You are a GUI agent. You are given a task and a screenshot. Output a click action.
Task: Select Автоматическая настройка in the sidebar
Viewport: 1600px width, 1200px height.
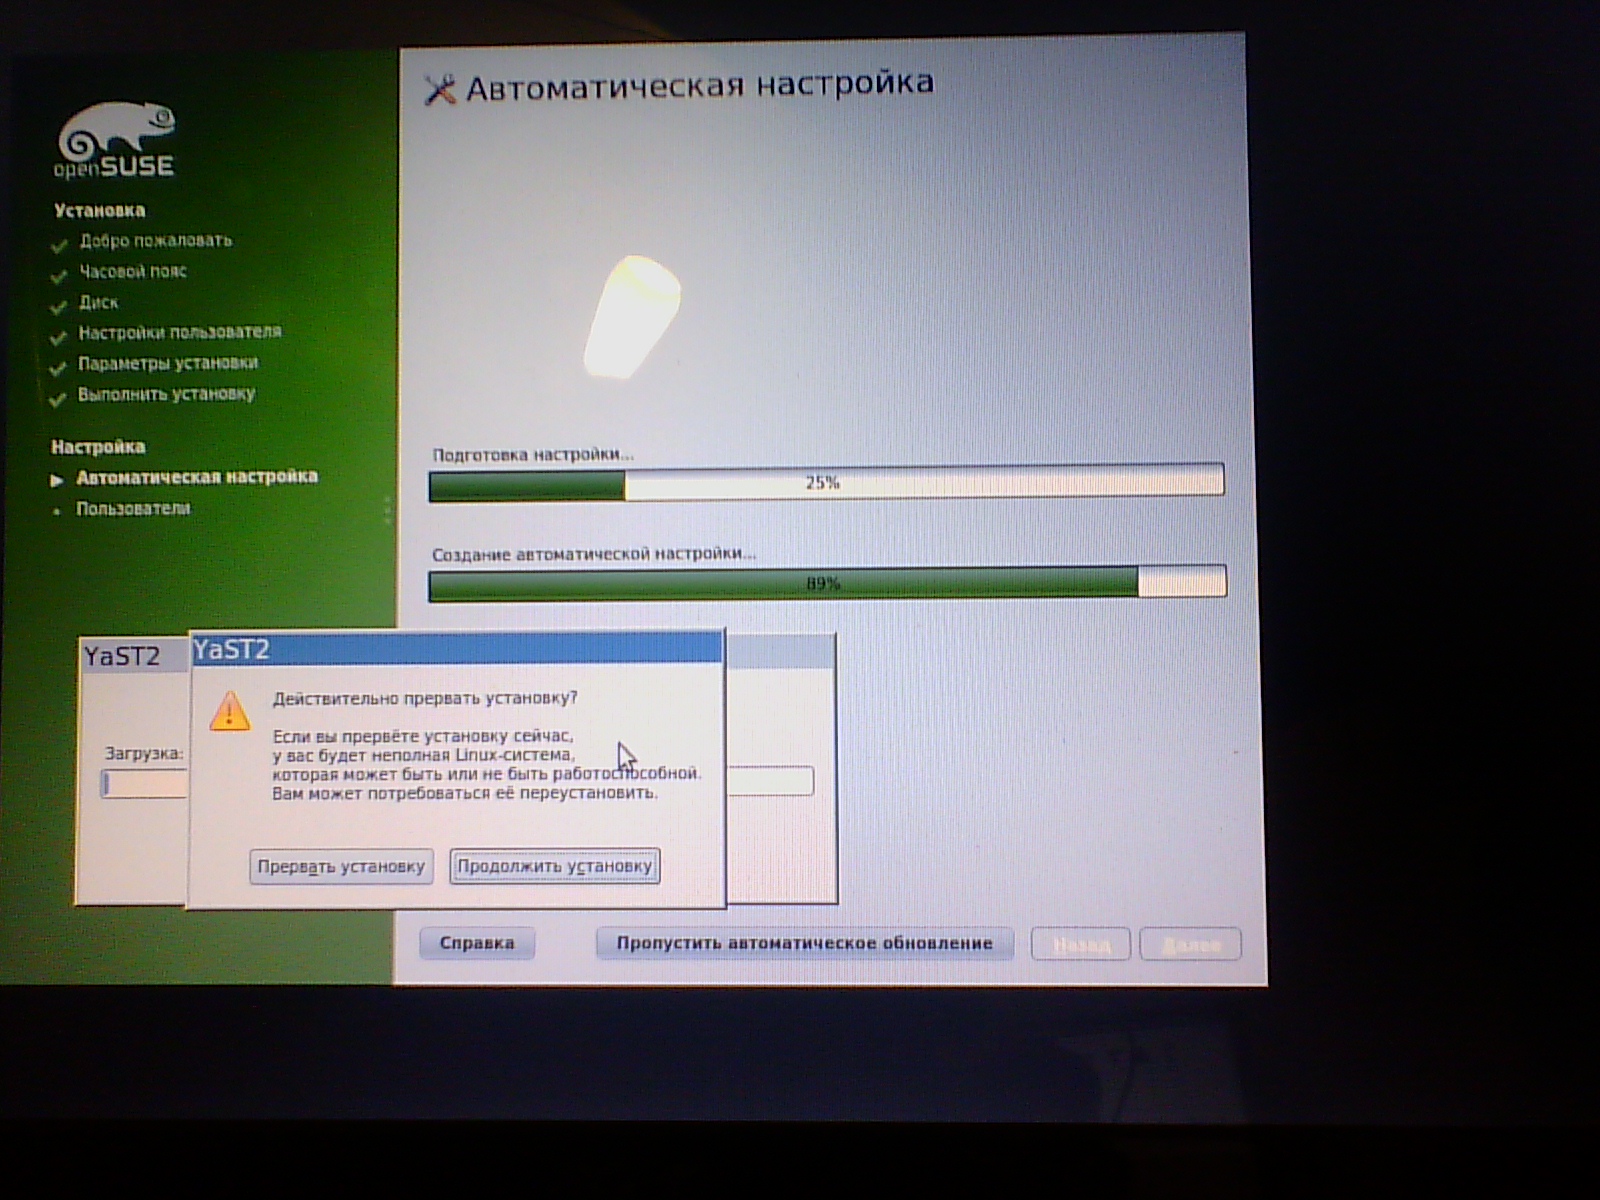tap(197, 477)
